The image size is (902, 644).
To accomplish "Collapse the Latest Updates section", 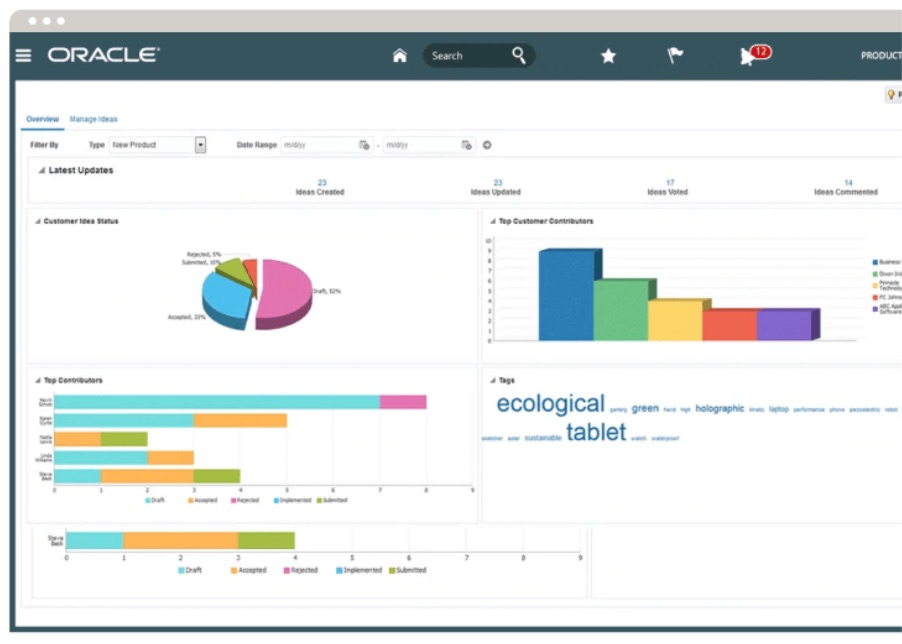I will tap(41, 171).
